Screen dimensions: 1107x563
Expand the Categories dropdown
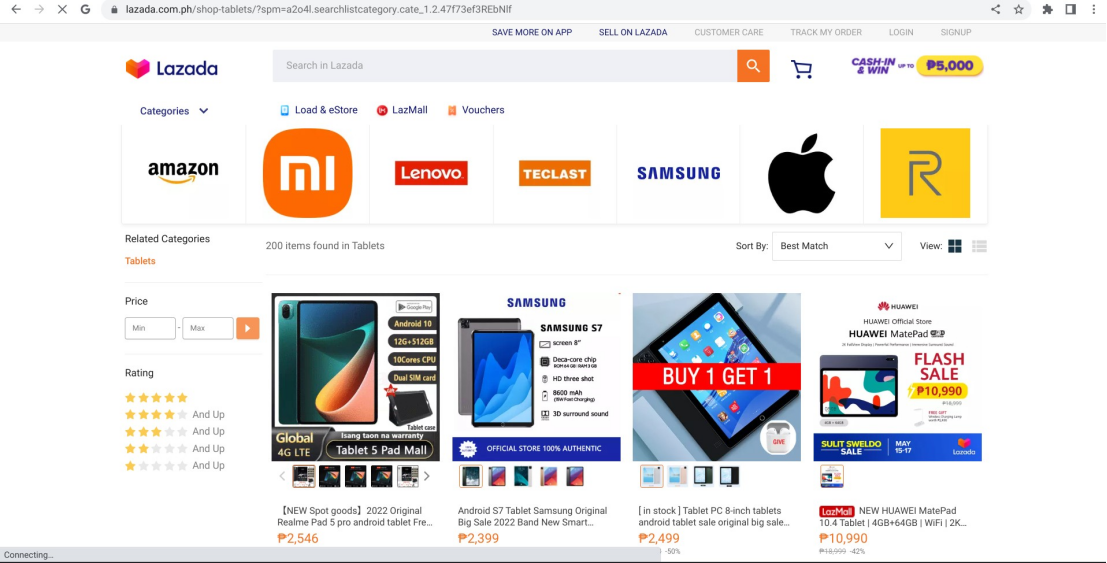click(x=174, y=111)
